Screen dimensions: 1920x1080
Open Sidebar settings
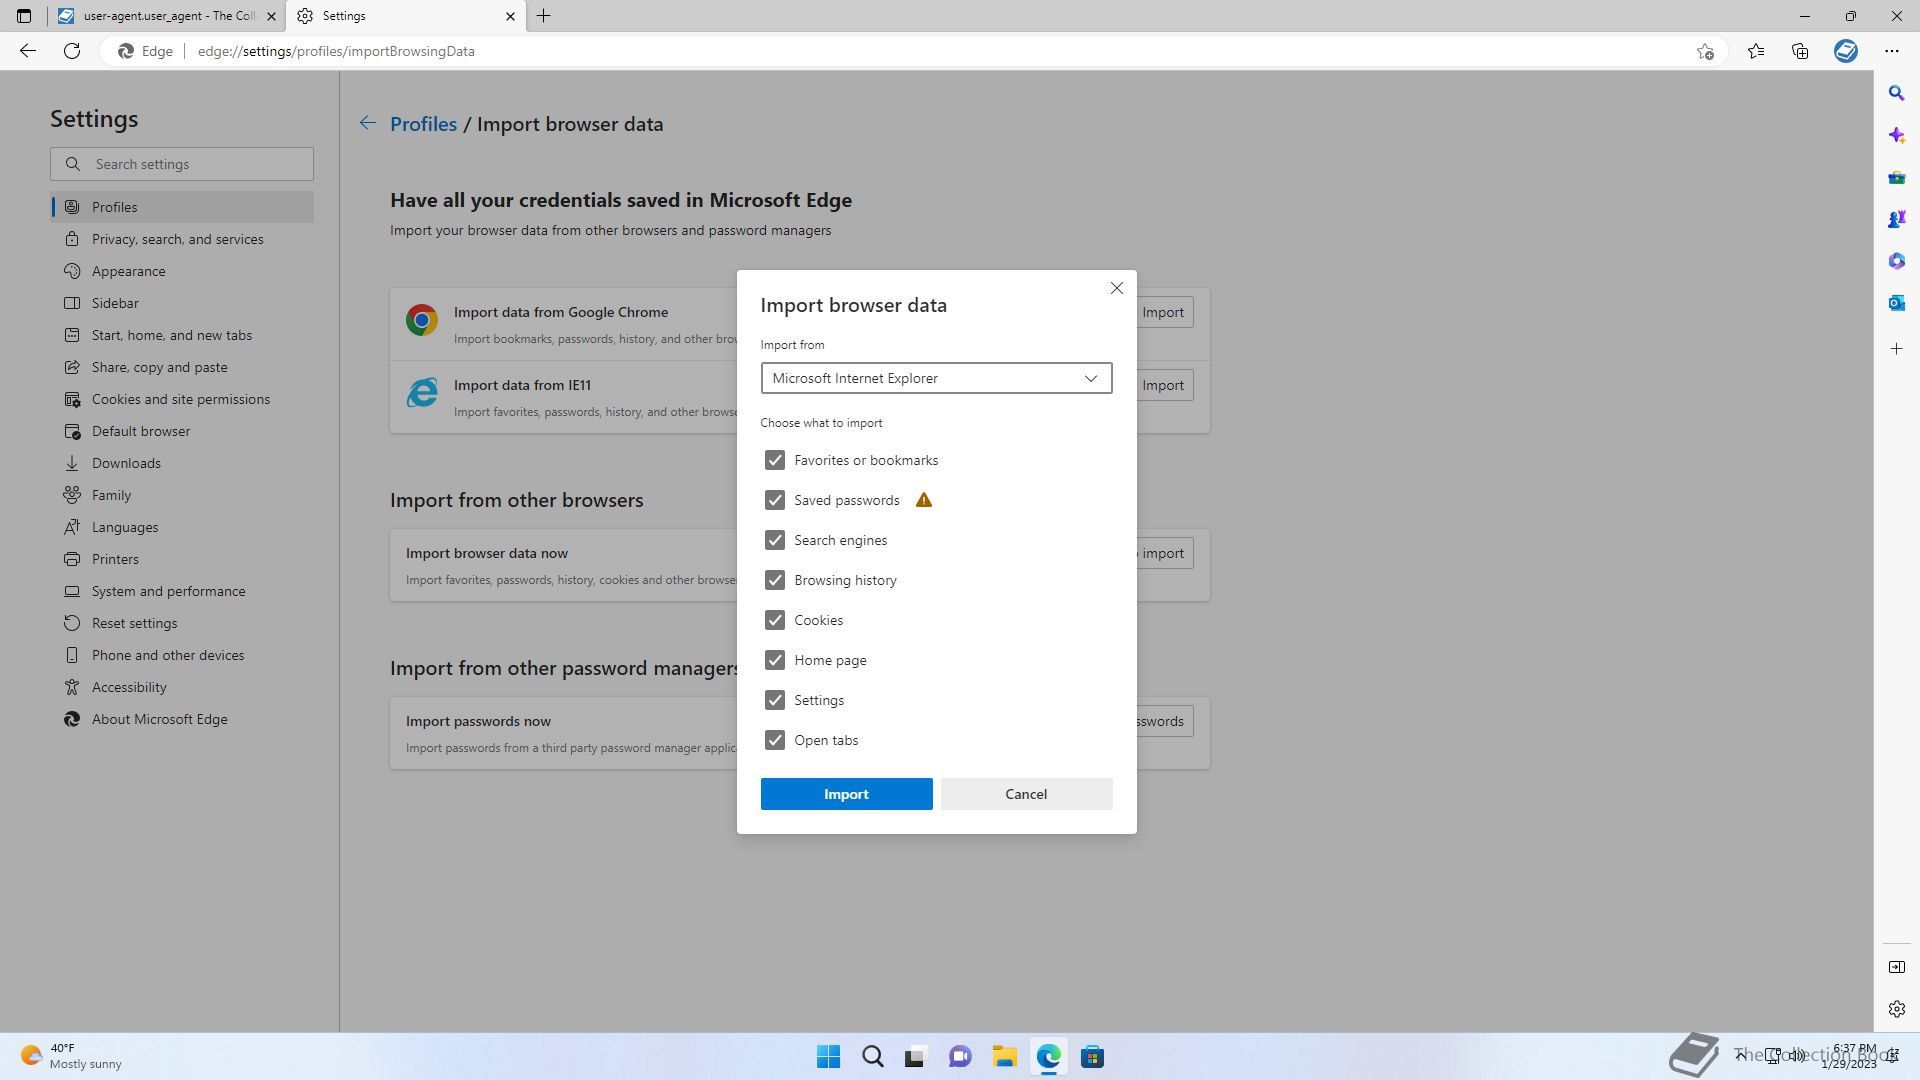[182, 303]
